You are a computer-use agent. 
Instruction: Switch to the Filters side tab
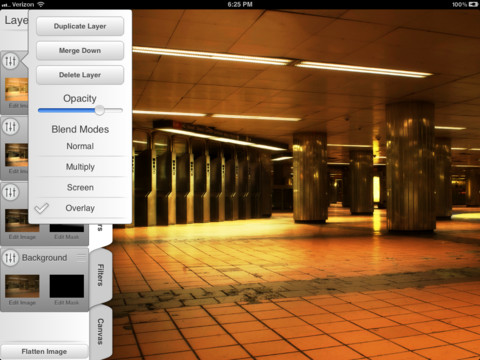(101, 275)
